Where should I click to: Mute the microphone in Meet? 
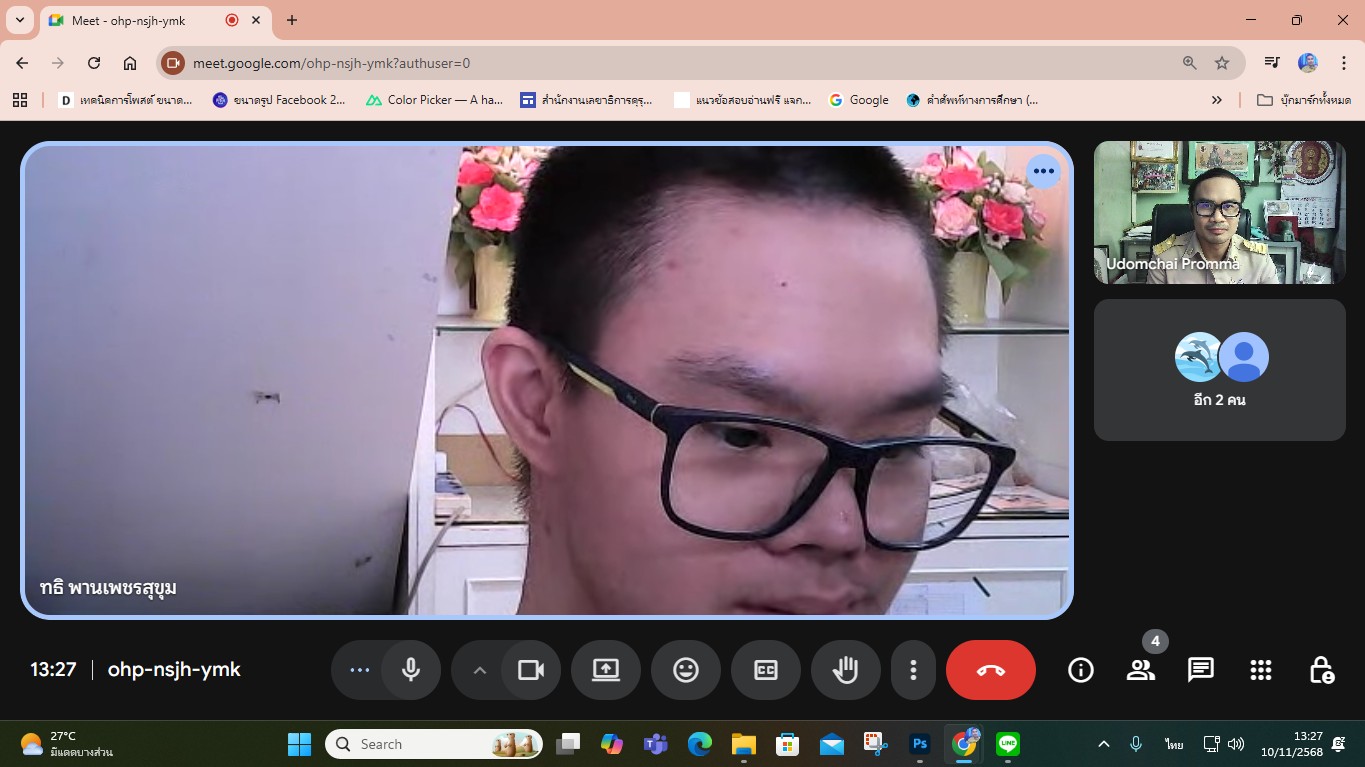[410, 670]
